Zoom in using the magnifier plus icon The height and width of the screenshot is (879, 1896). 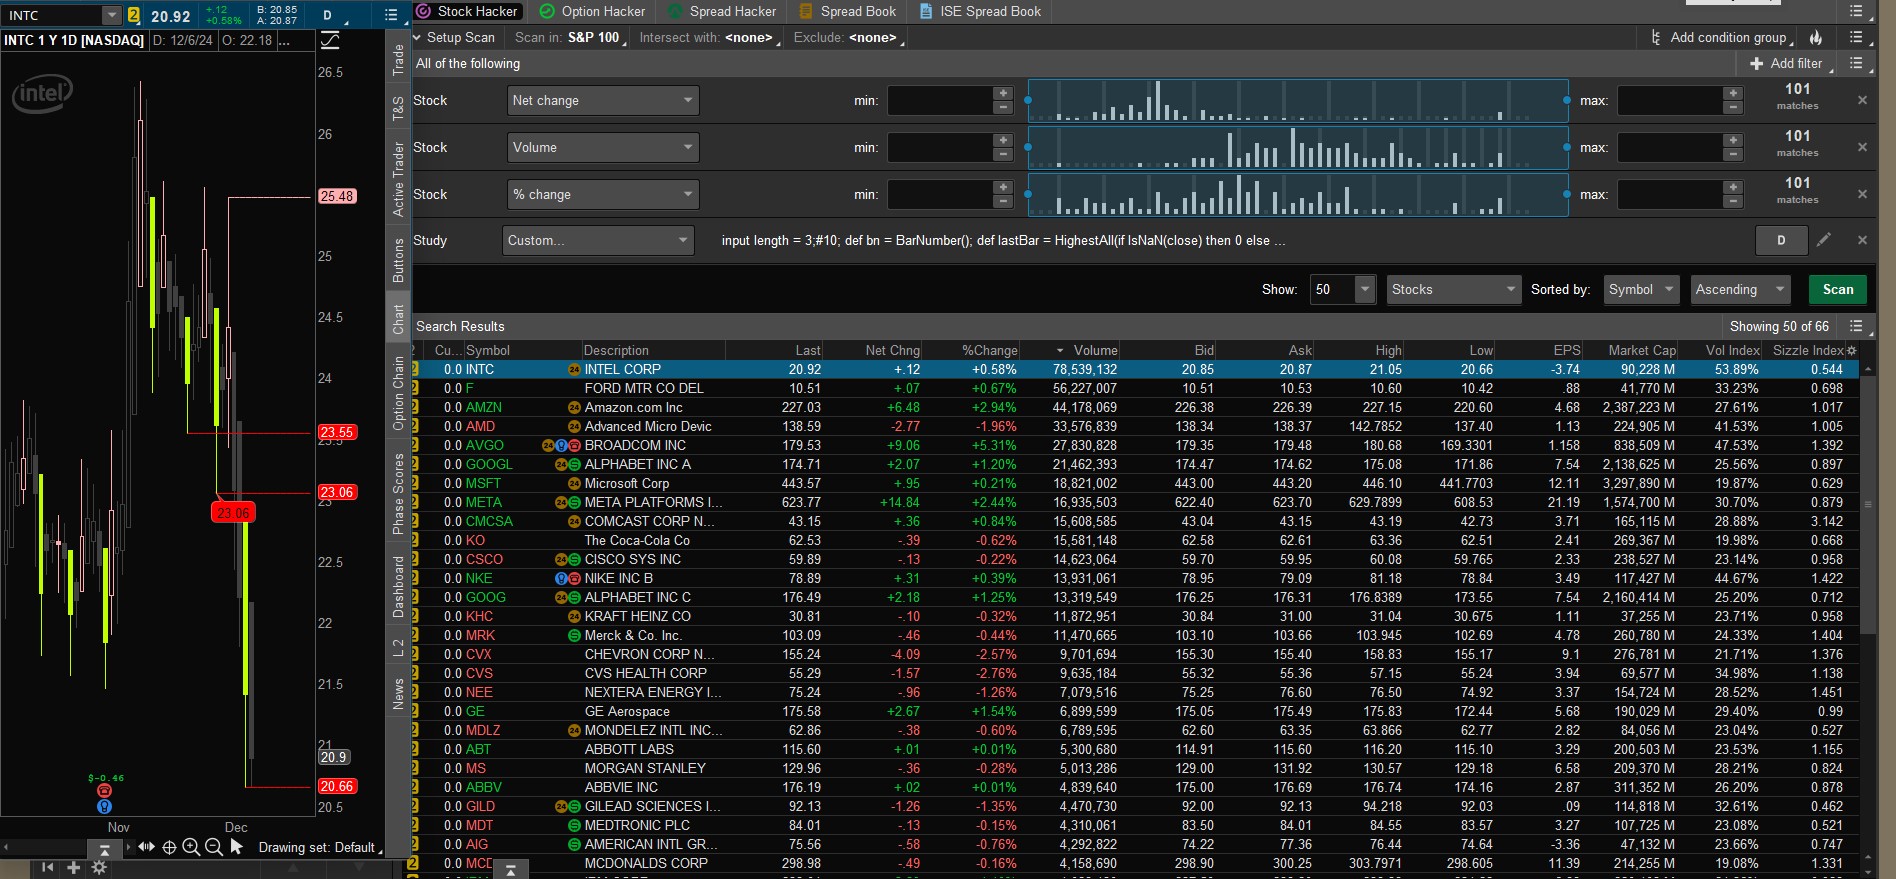coord(191,847)
